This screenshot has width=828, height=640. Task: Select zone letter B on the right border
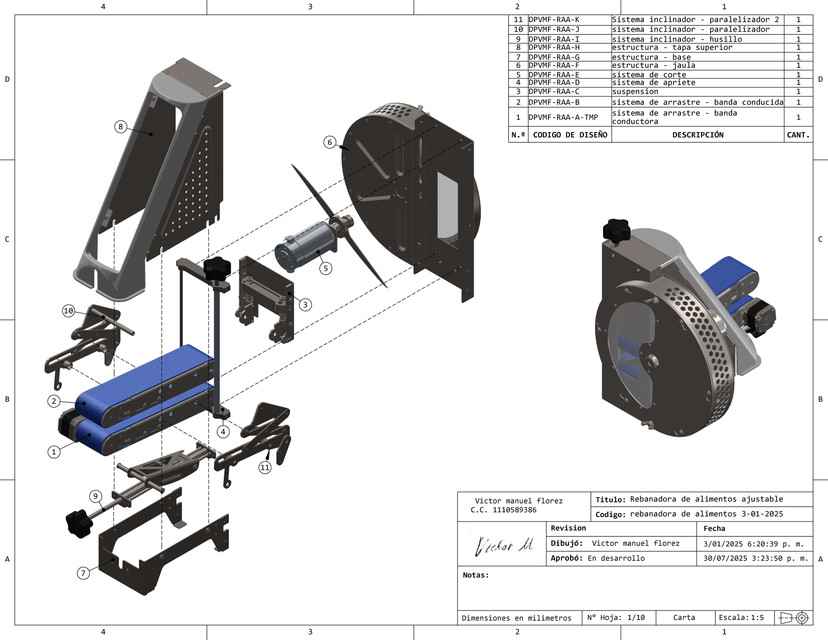[x=820, y=397]
